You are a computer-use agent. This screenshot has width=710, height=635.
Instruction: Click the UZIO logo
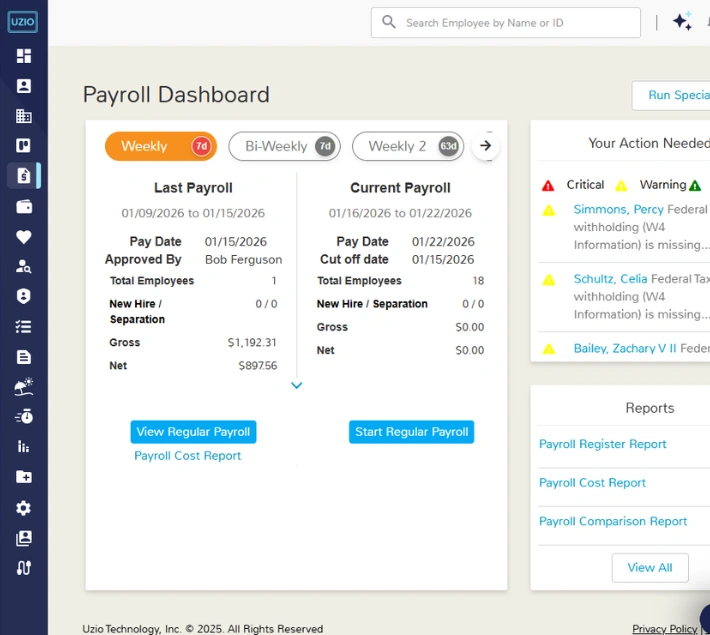tap(23, 21)
